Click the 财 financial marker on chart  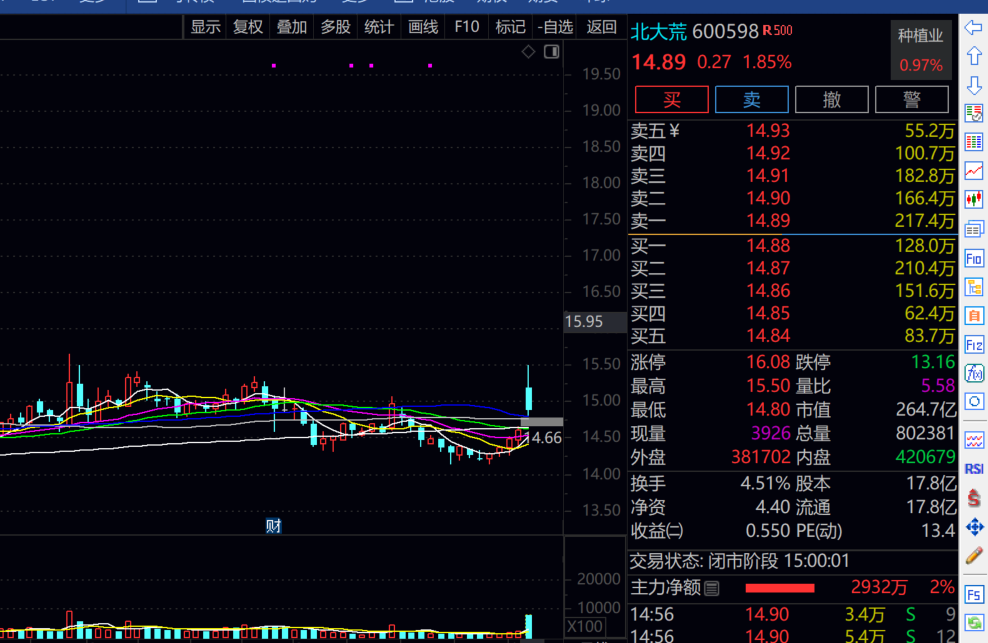click(x=273, y=526)
